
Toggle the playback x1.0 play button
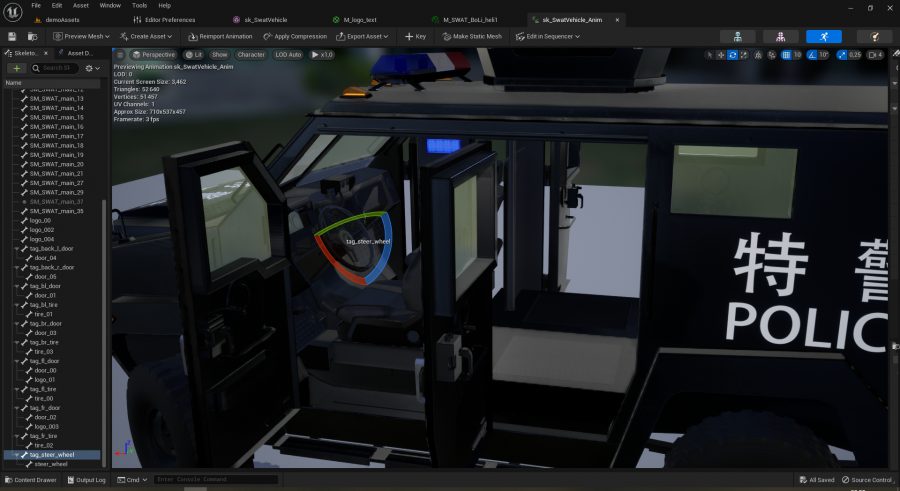[x=322, y=55]
